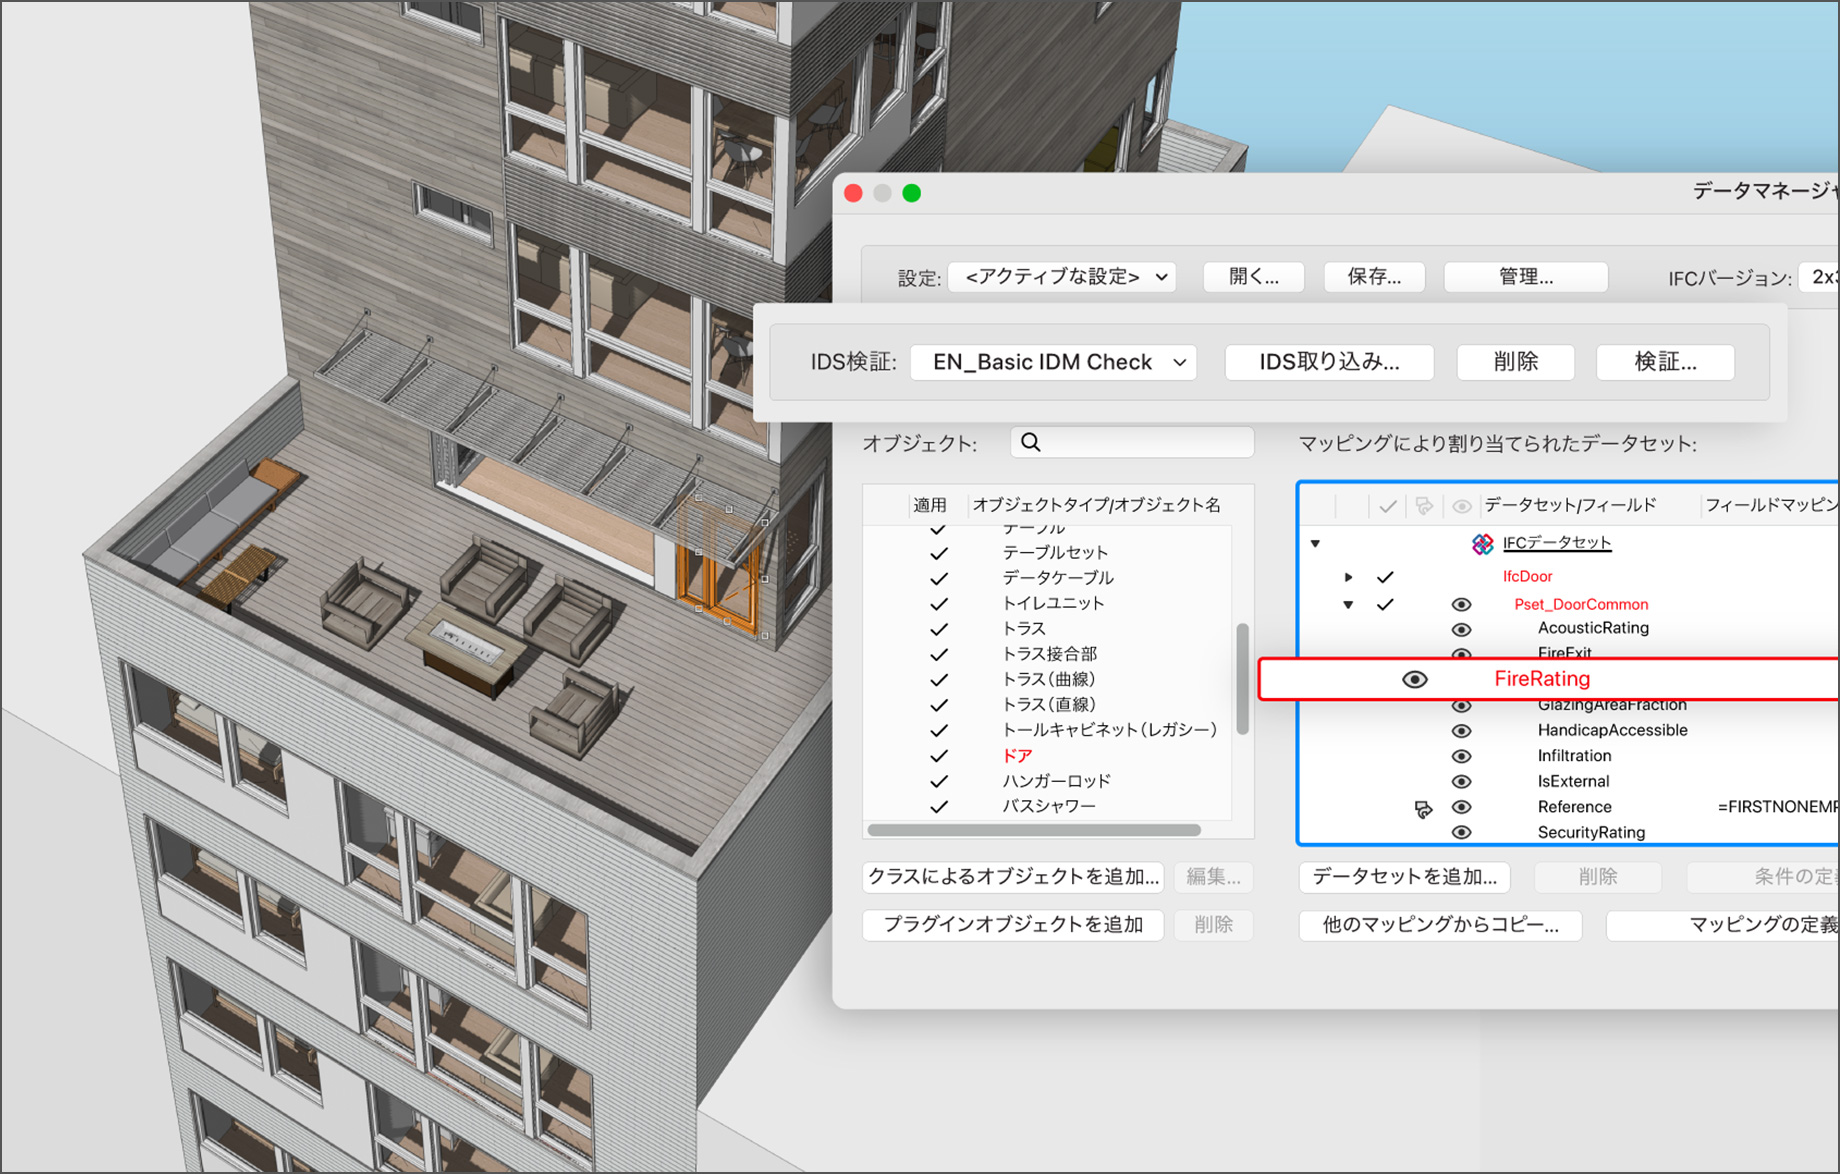Select the バスシャワー row
The image size is (1840, 1174).
pyautogui.click(x=1047, y=807)
